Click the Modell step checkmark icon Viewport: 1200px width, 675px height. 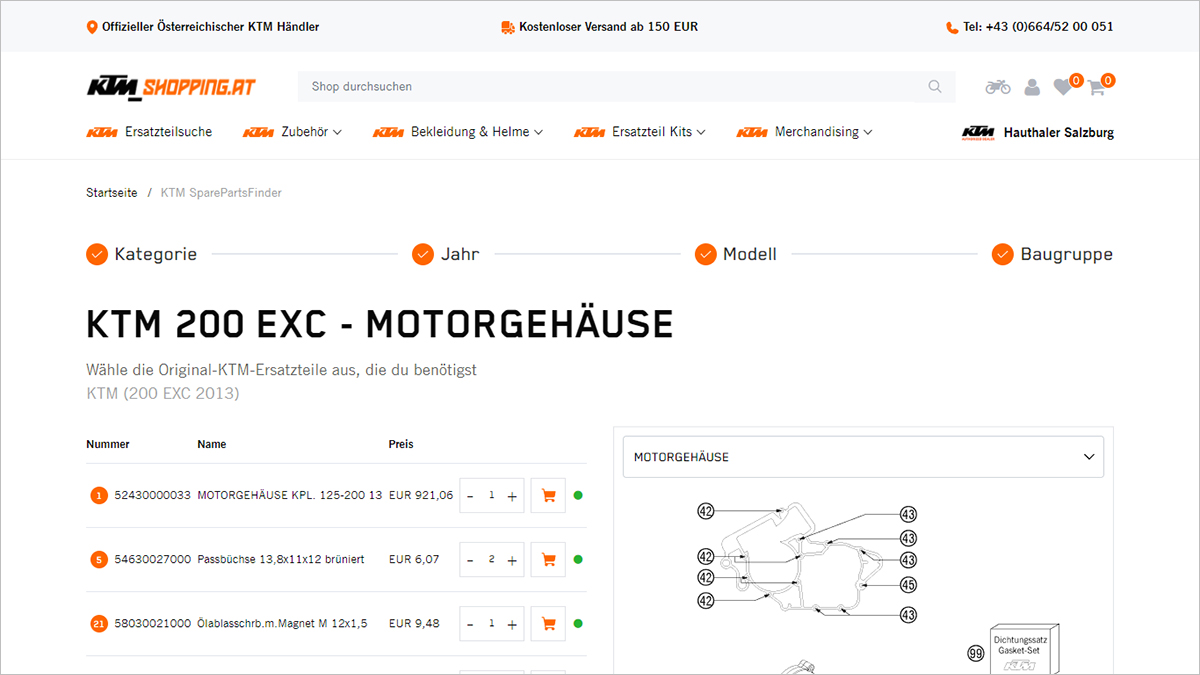(706, 254)
